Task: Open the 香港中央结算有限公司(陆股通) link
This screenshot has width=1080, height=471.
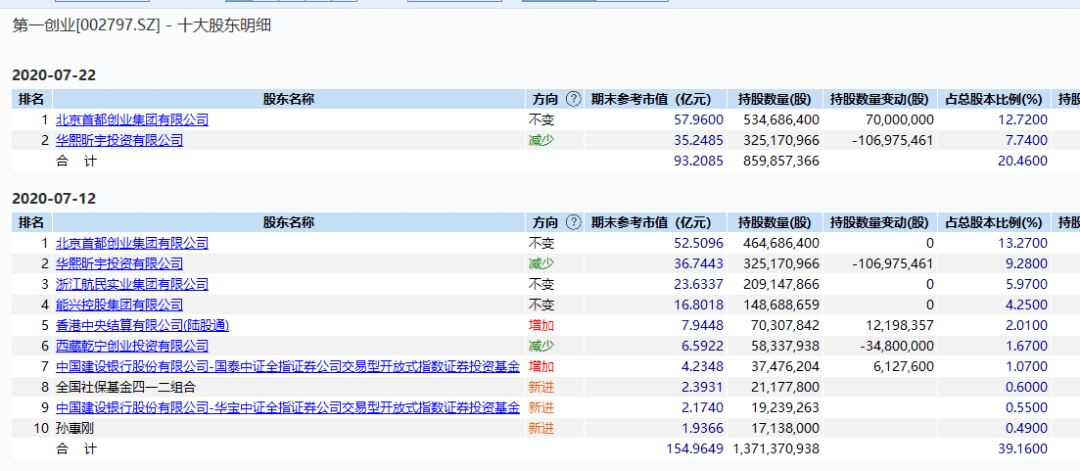Action: [x=143, y=326]
